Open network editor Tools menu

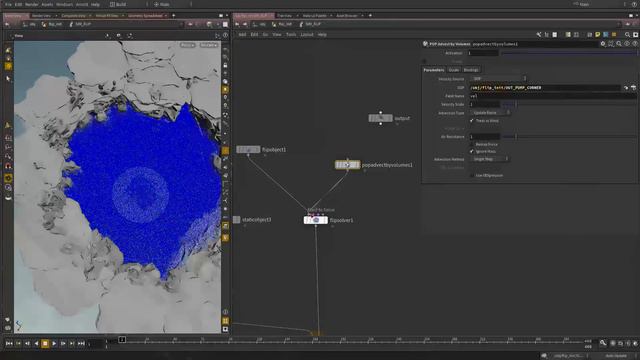pyautogui.click(x=291, y=35)
